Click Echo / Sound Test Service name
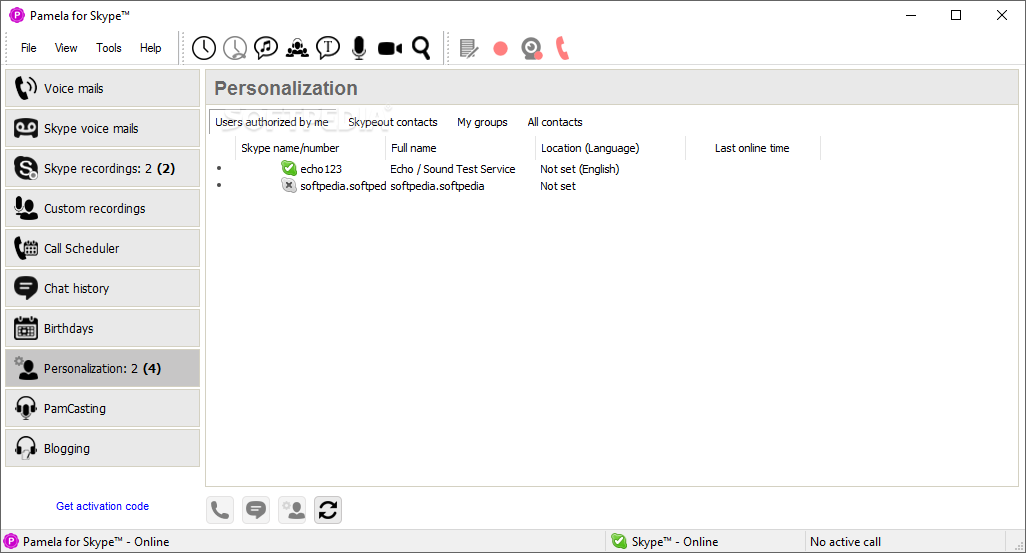1026x553 pixels. [x=453, y=169]
